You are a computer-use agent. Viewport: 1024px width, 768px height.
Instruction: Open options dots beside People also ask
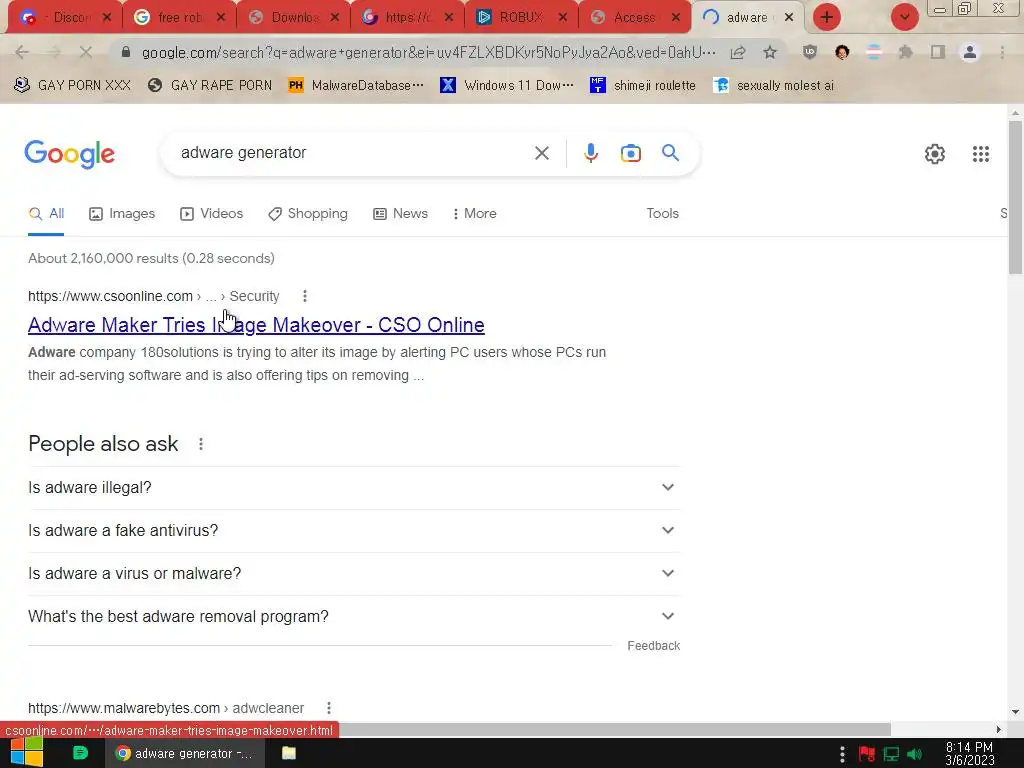click(201, 444)
